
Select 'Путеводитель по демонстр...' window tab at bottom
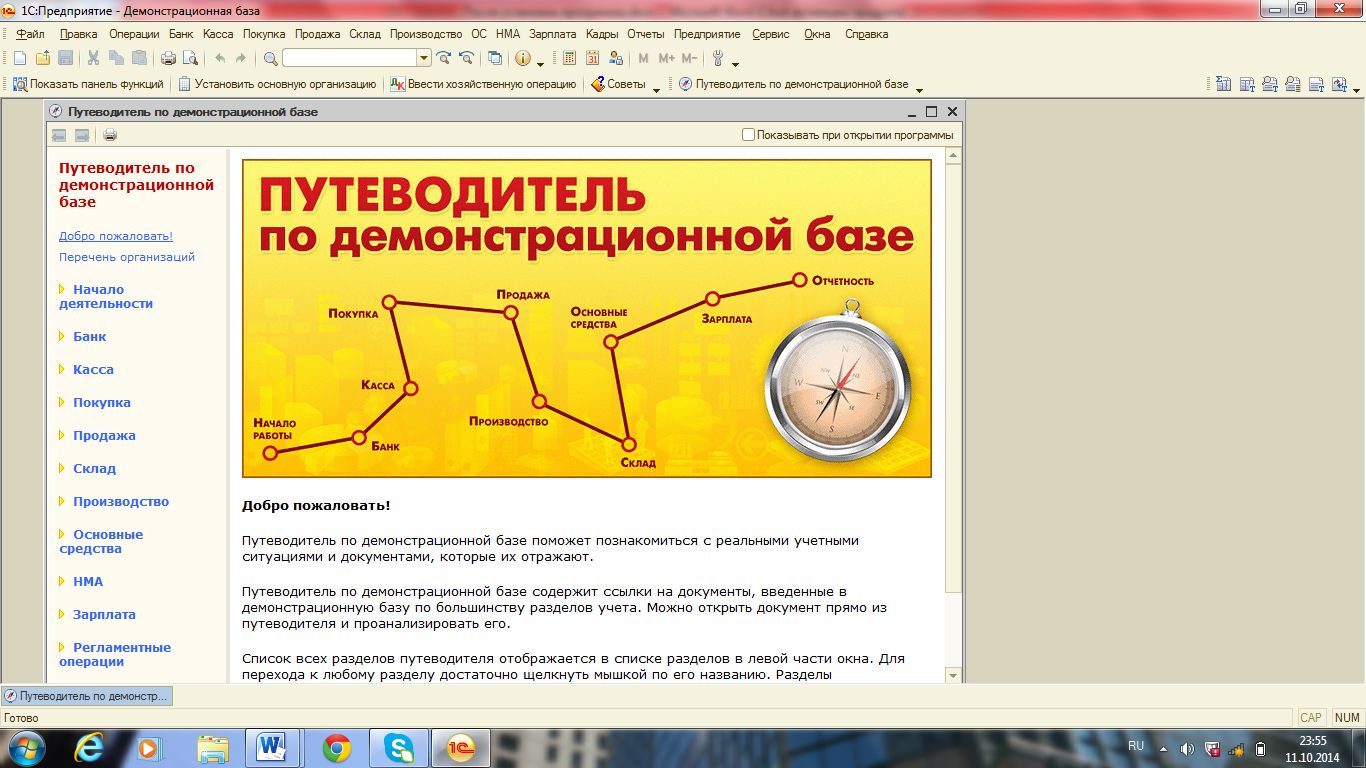click(87, 696)
